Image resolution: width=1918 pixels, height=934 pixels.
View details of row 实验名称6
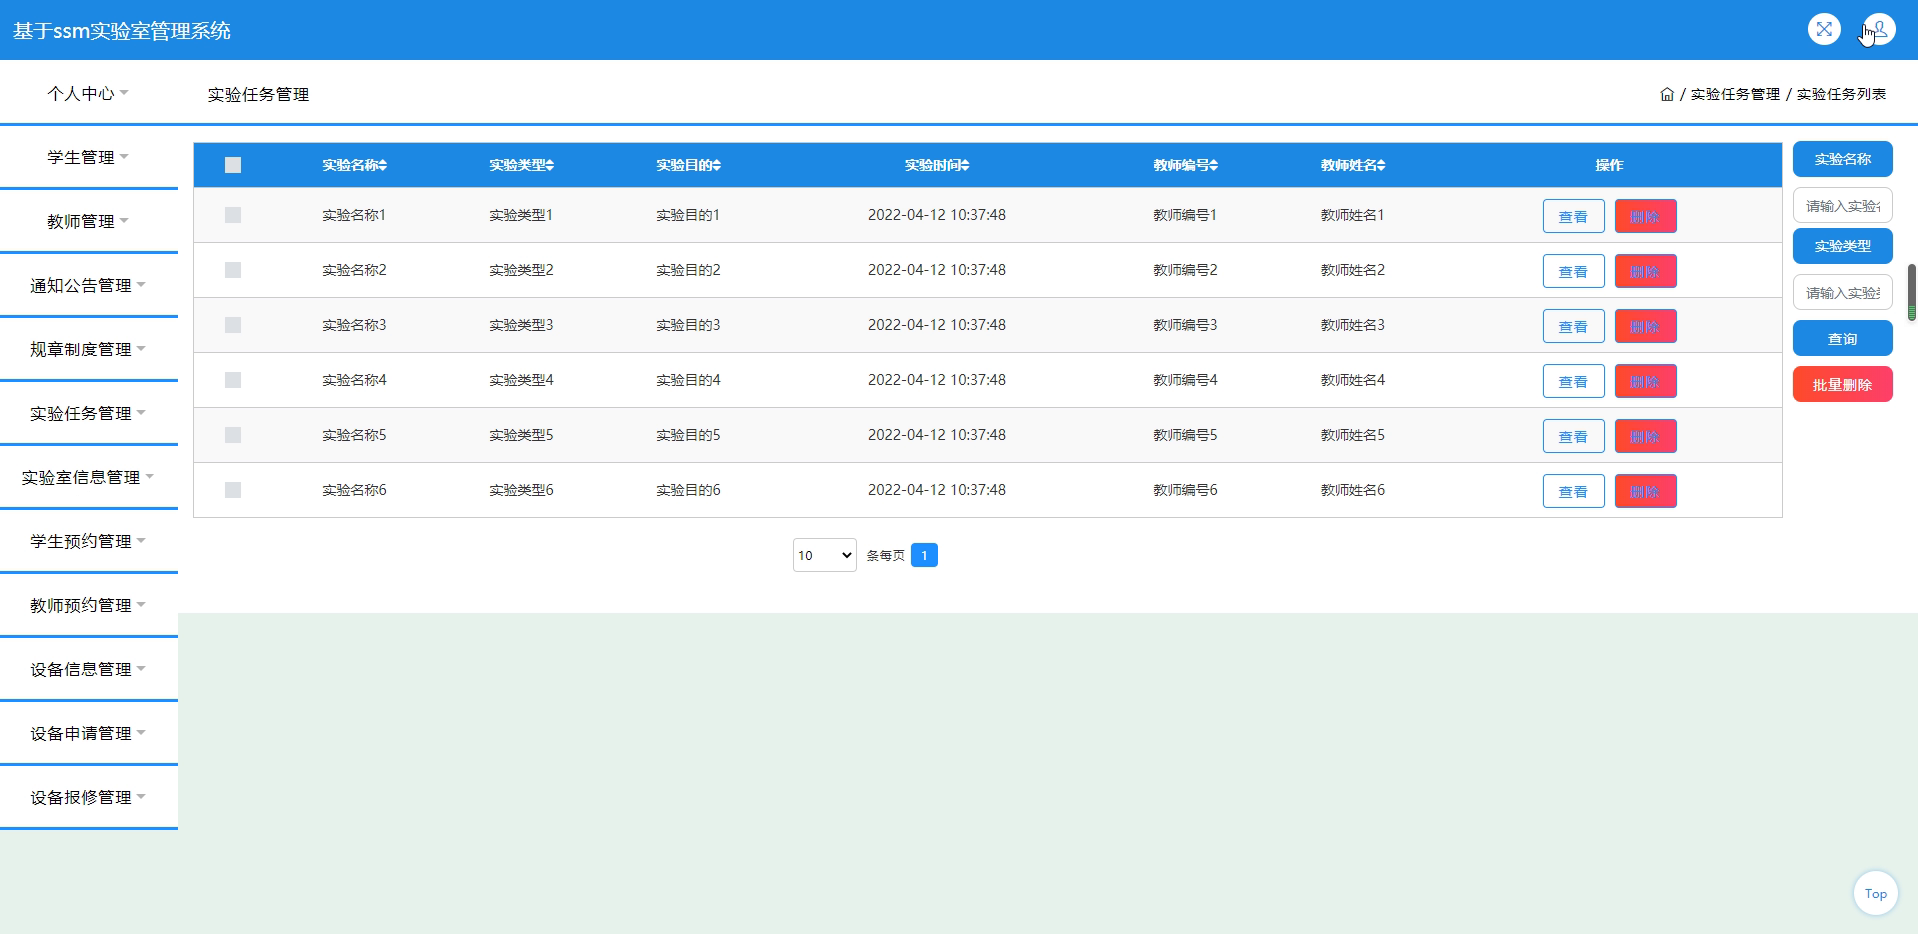coord(1573,491)
